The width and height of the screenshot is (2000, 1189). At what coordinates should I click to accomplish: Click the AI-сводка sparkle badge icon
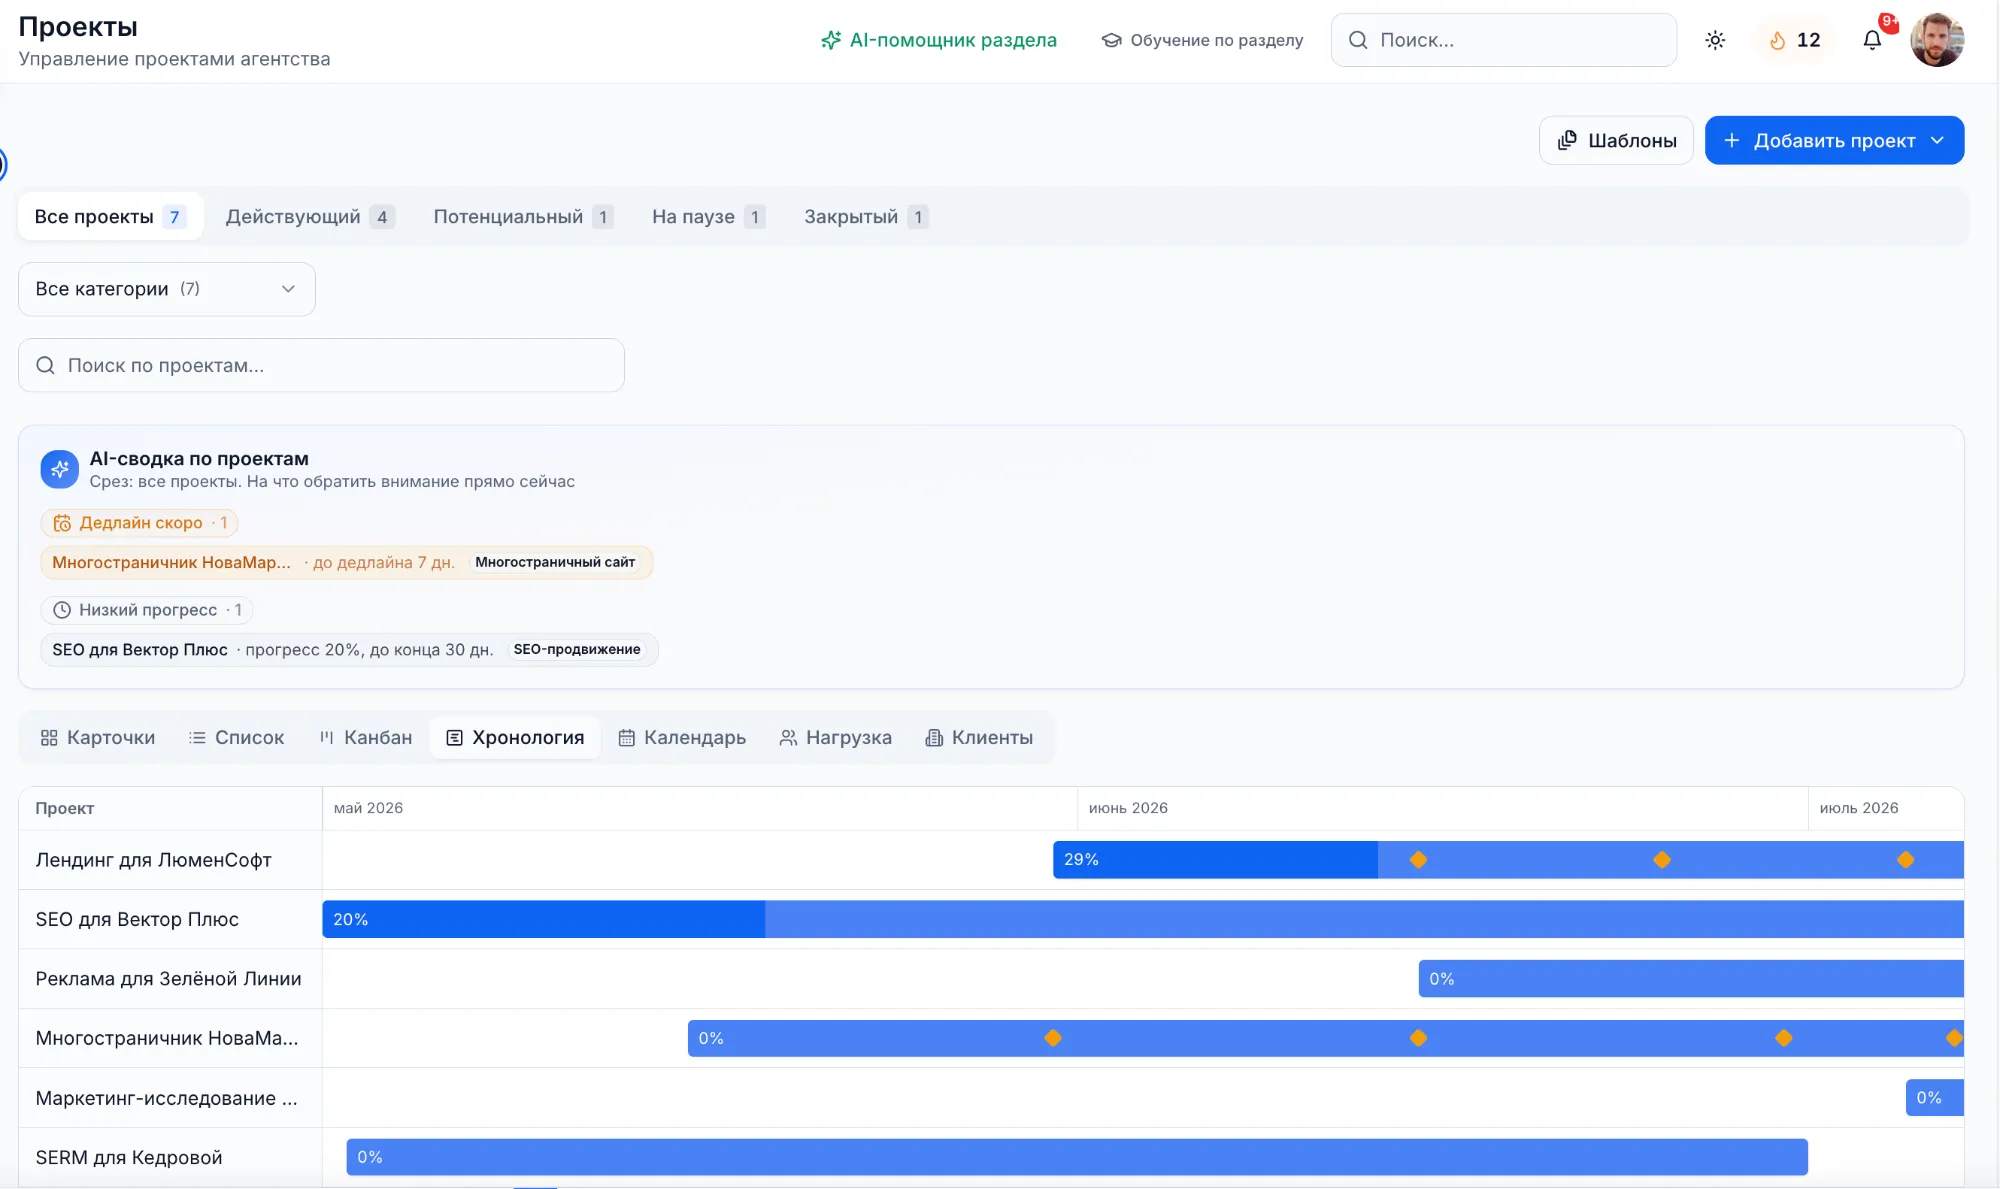point(59,469)
